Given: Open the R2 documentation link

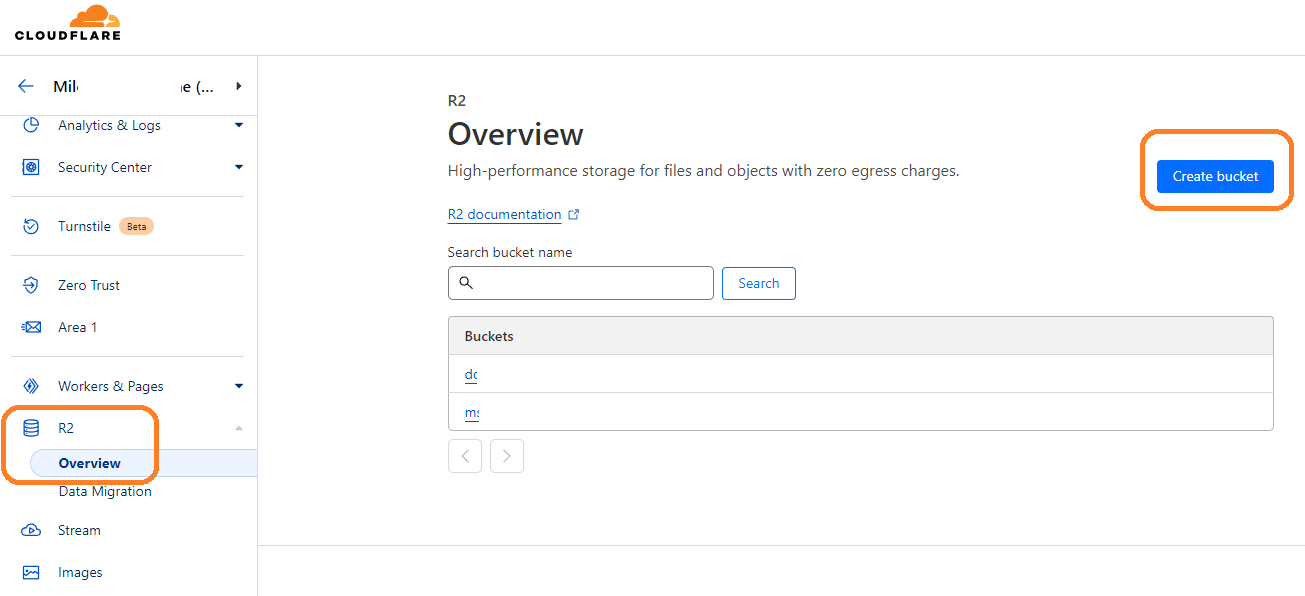Looking at the screenshot, I should [504, 214].
